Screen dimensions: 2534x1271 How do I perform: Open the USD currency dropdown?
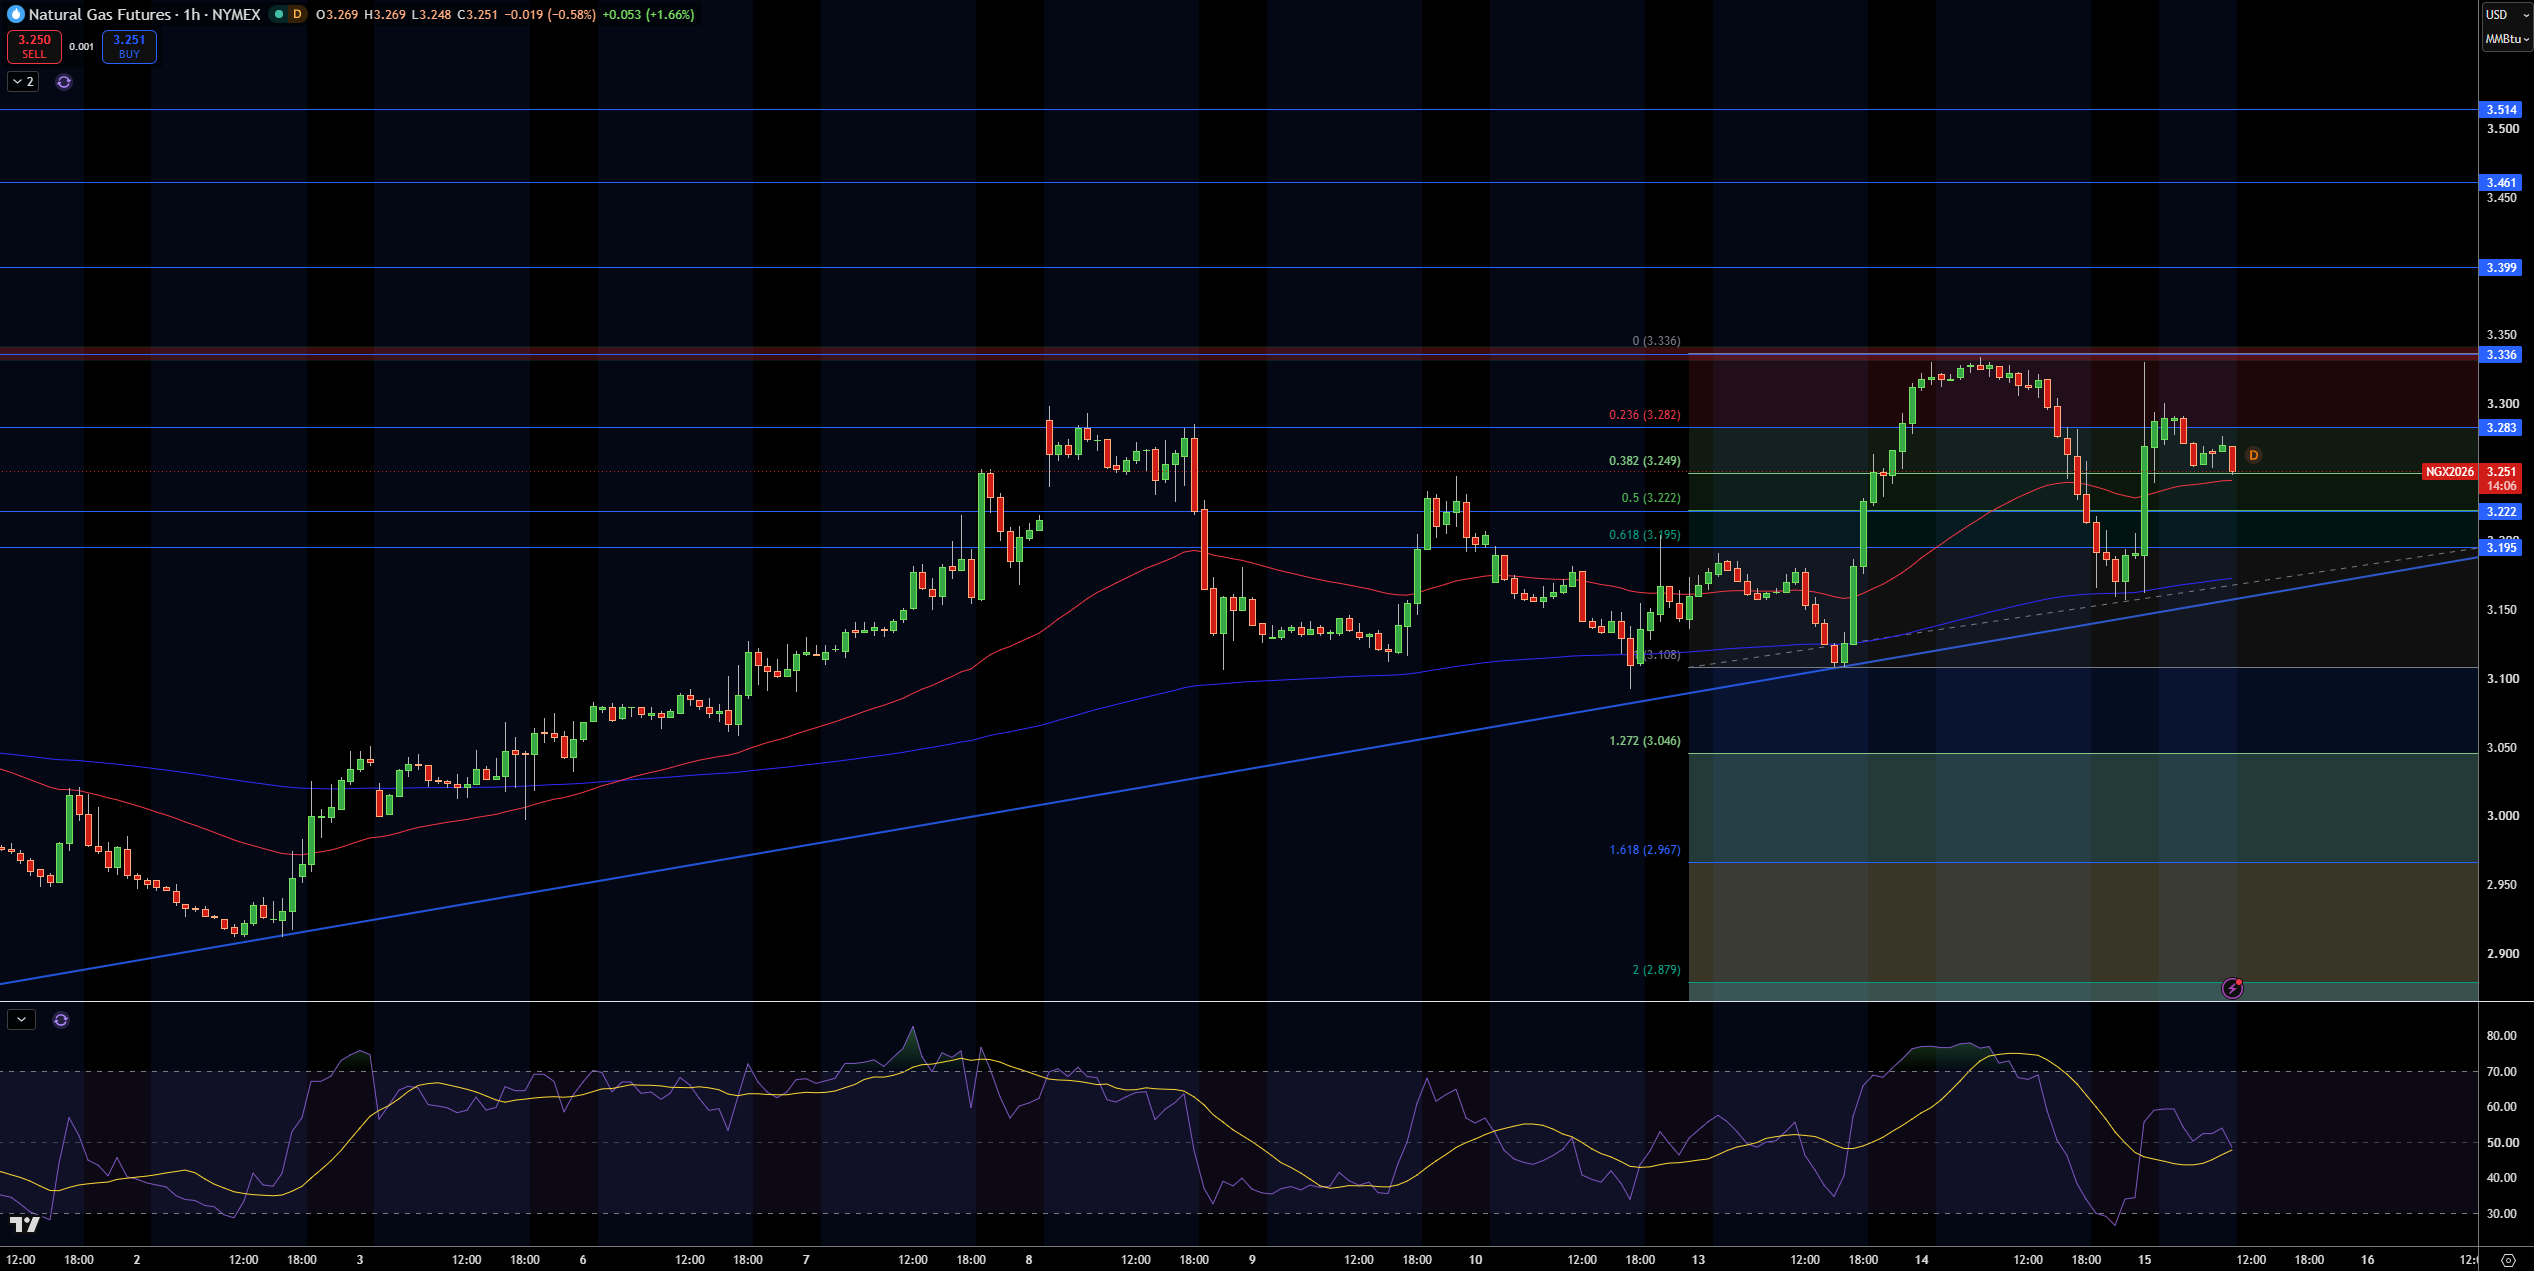click(x=2507, y=15)
